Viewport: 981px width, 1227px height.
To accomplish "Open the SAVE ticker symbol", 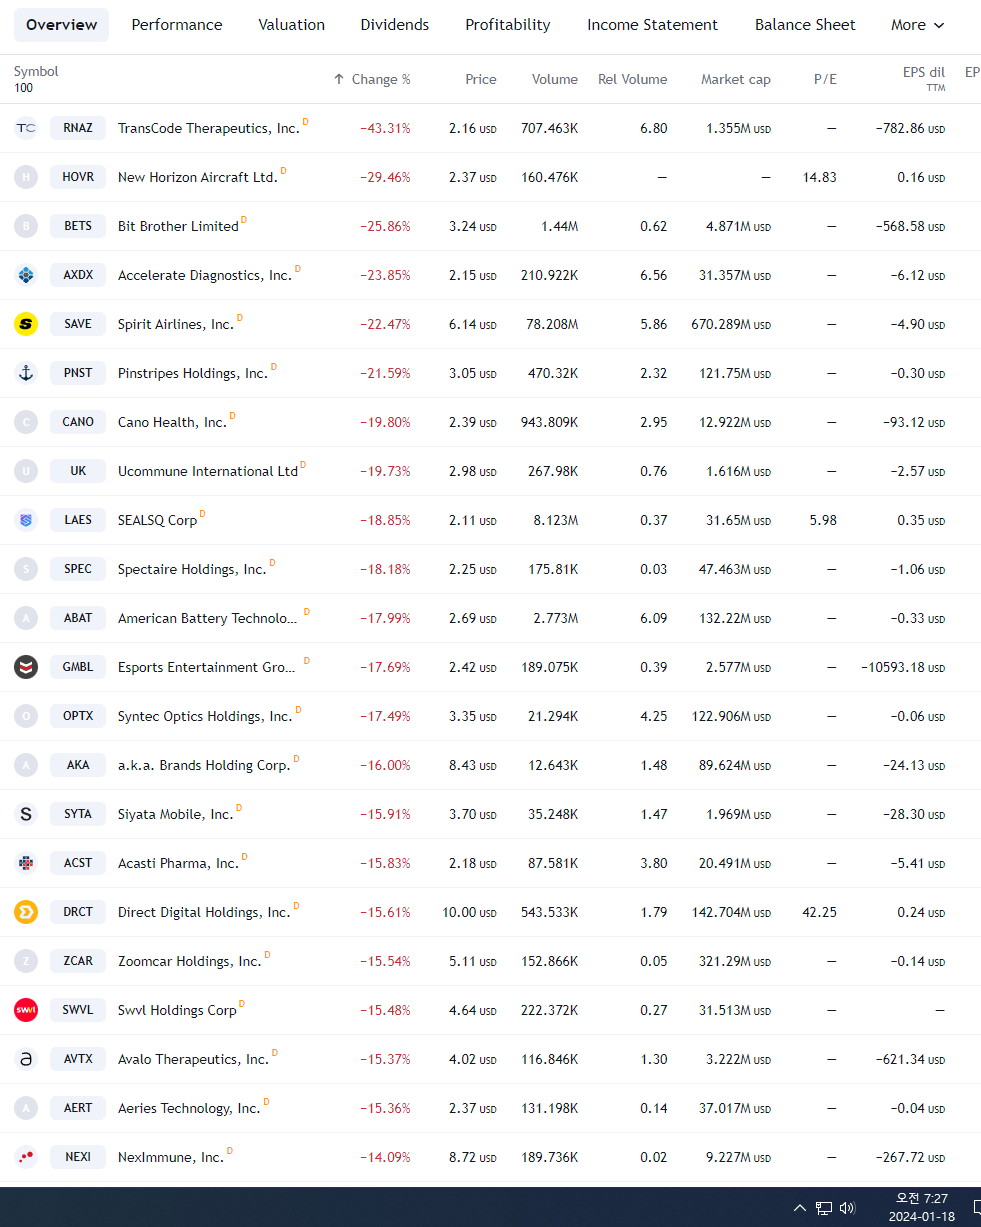I will (78, 324).
